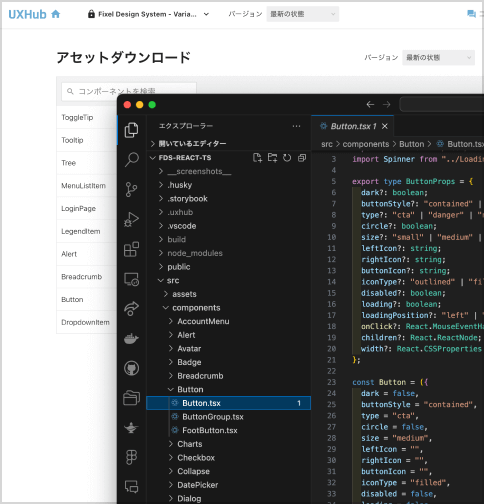
Task: Click the component search field in UXHub
Action: pos(129,91)
